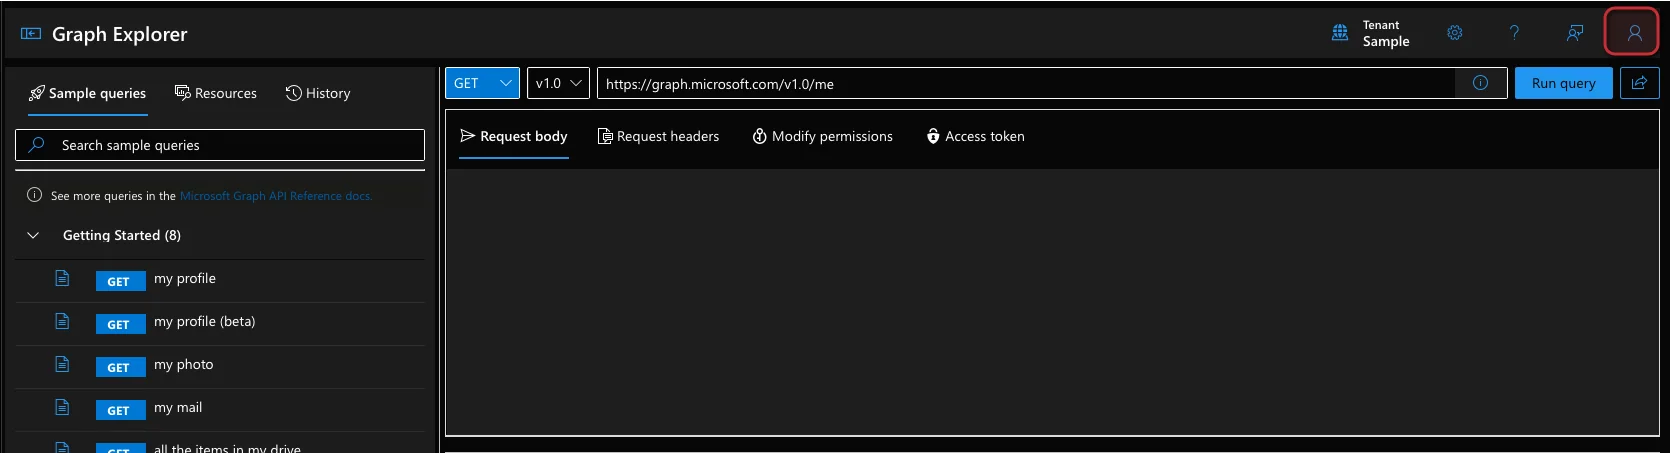
Task: Open the feedback icon in header
Action: click(1575, 33)
